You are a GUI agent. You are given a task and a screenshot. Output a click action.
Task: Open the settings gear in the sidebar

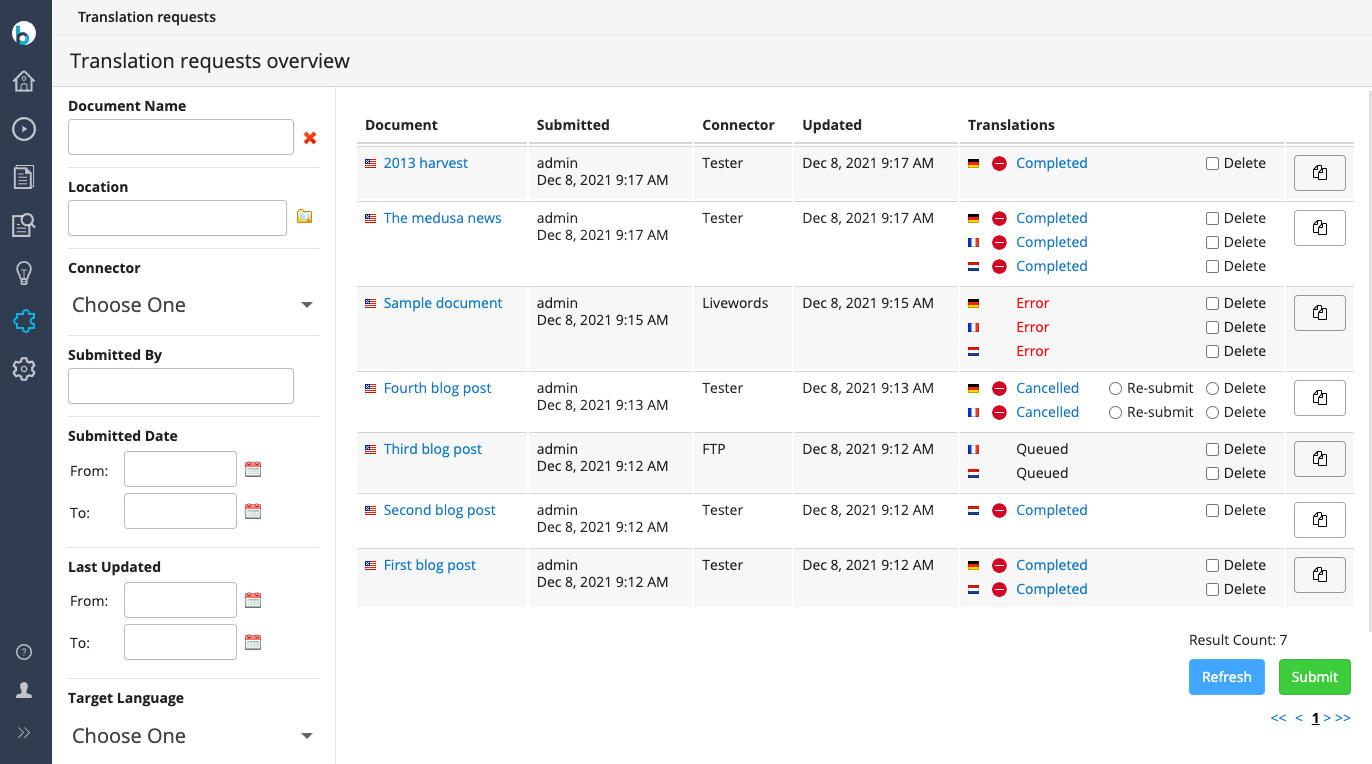(x=24, y=369)
